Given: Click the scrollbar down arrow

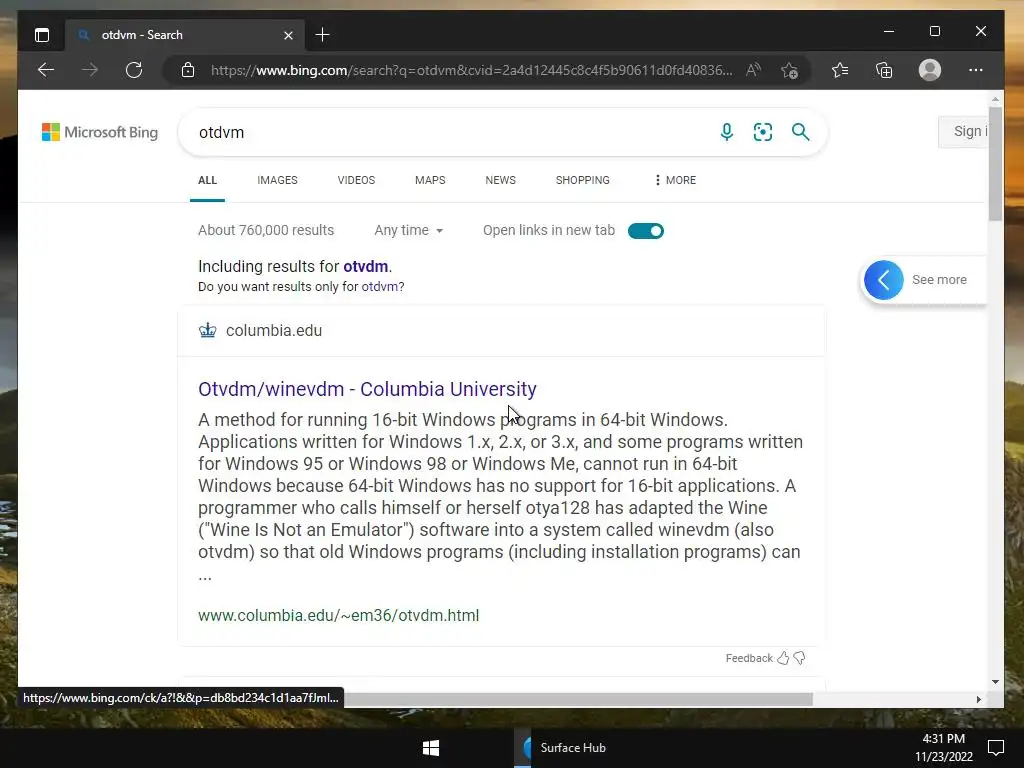Looking at the screenshot, I should (x=995, y=682).
